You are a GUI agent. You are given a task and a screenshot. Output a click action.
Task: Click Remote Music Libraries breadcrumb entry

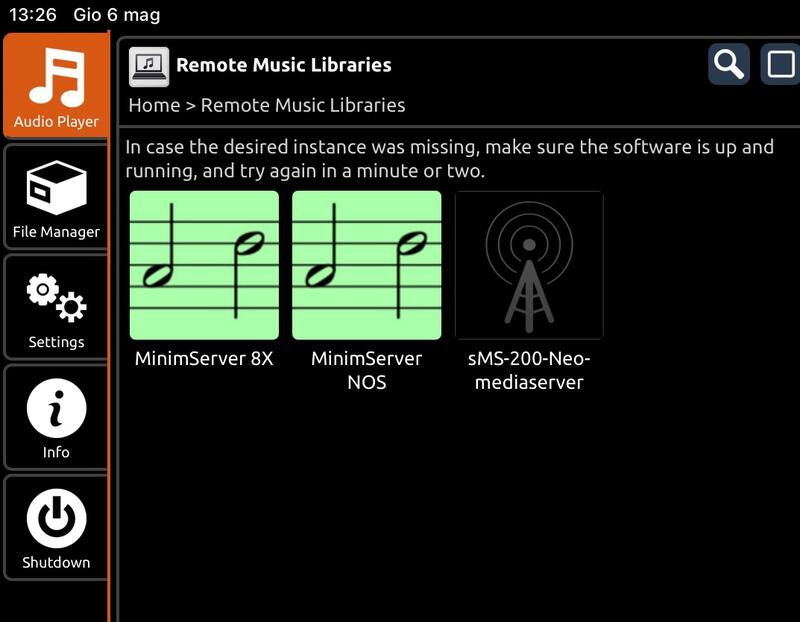pyautogui.click(x=303, y=105)
